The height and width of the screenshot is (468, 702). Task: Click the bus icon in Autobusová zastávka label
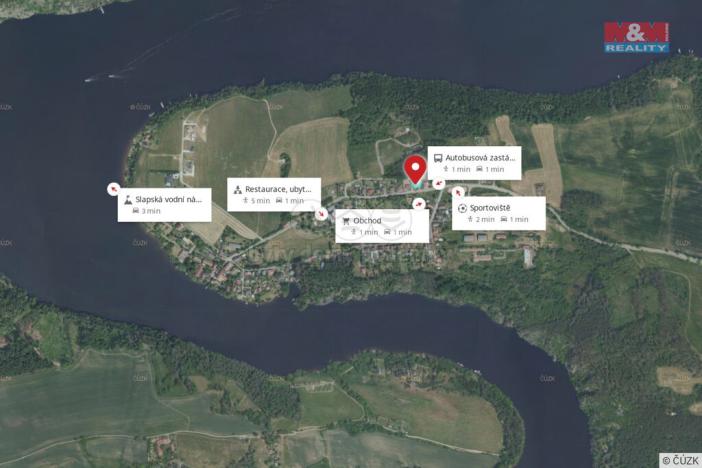point(438,158)
